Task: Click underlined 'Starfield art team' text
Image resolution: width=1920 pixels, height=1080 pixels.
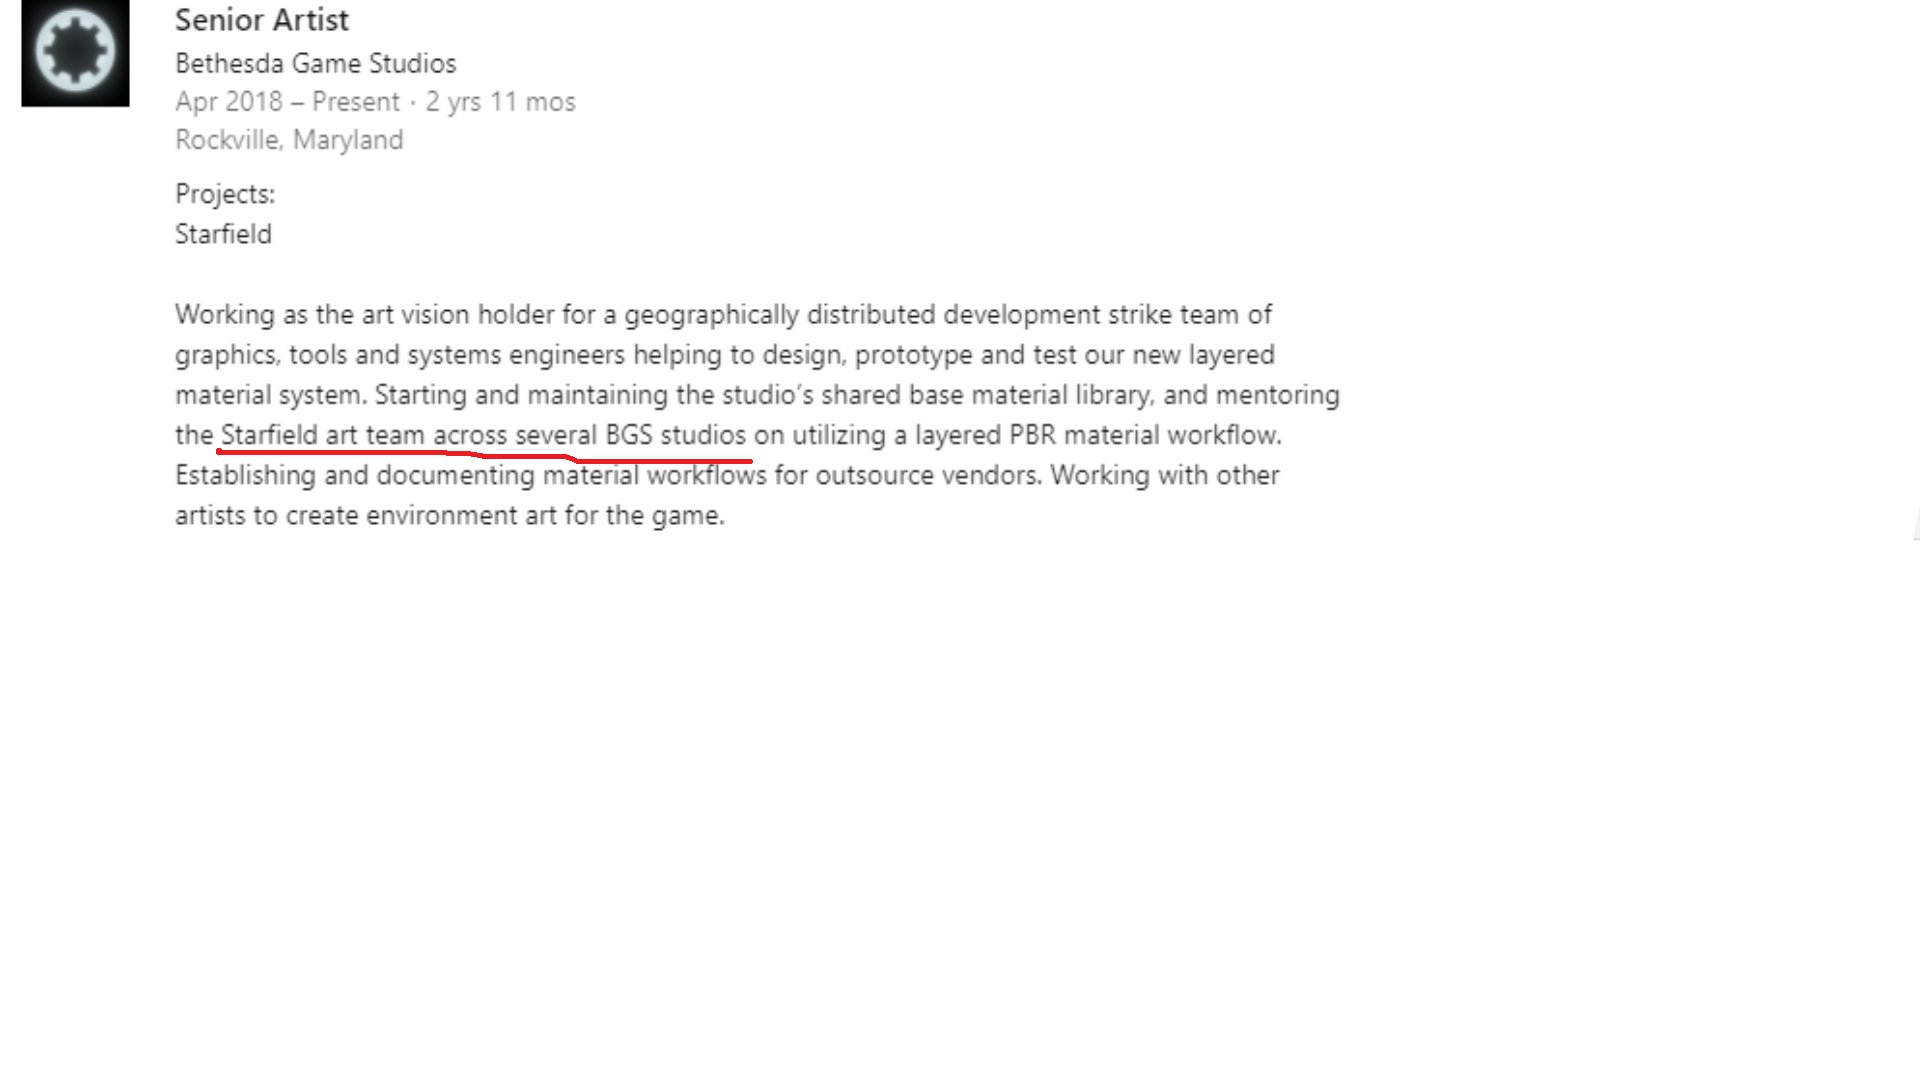Action: (322, 435)
